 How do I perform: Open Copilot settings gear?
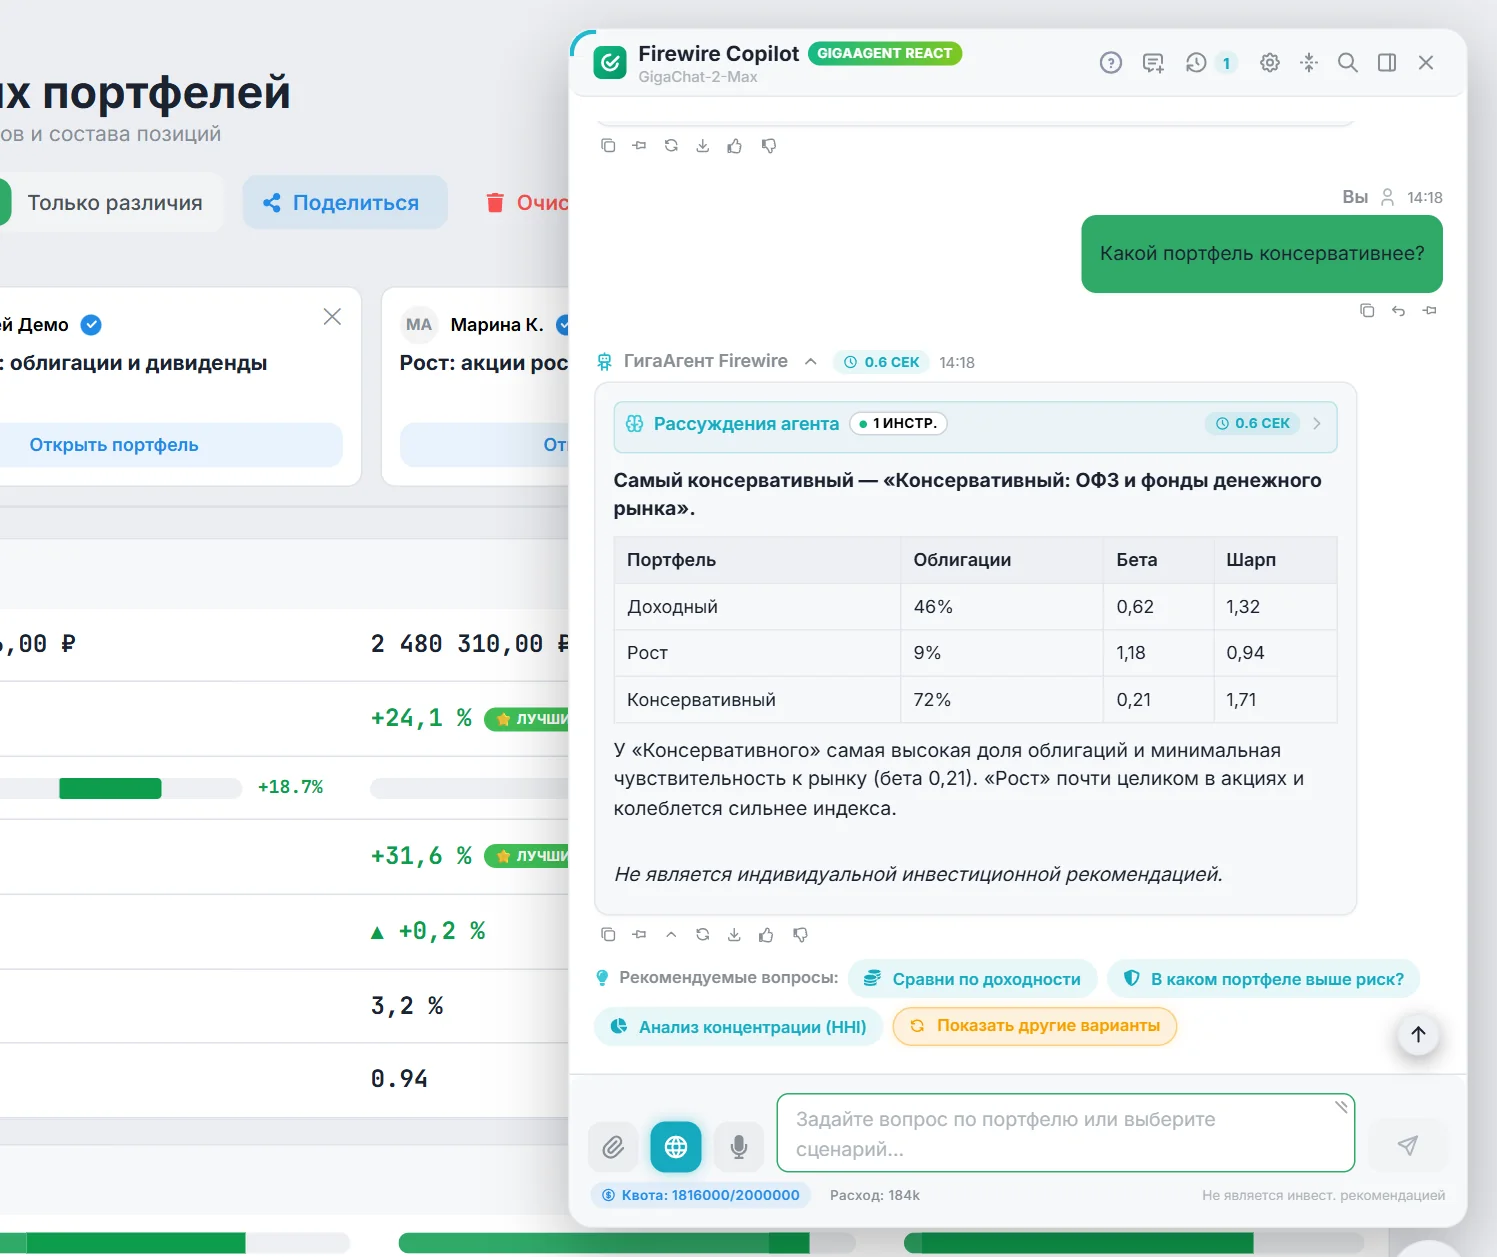(x=1270, y=63)
